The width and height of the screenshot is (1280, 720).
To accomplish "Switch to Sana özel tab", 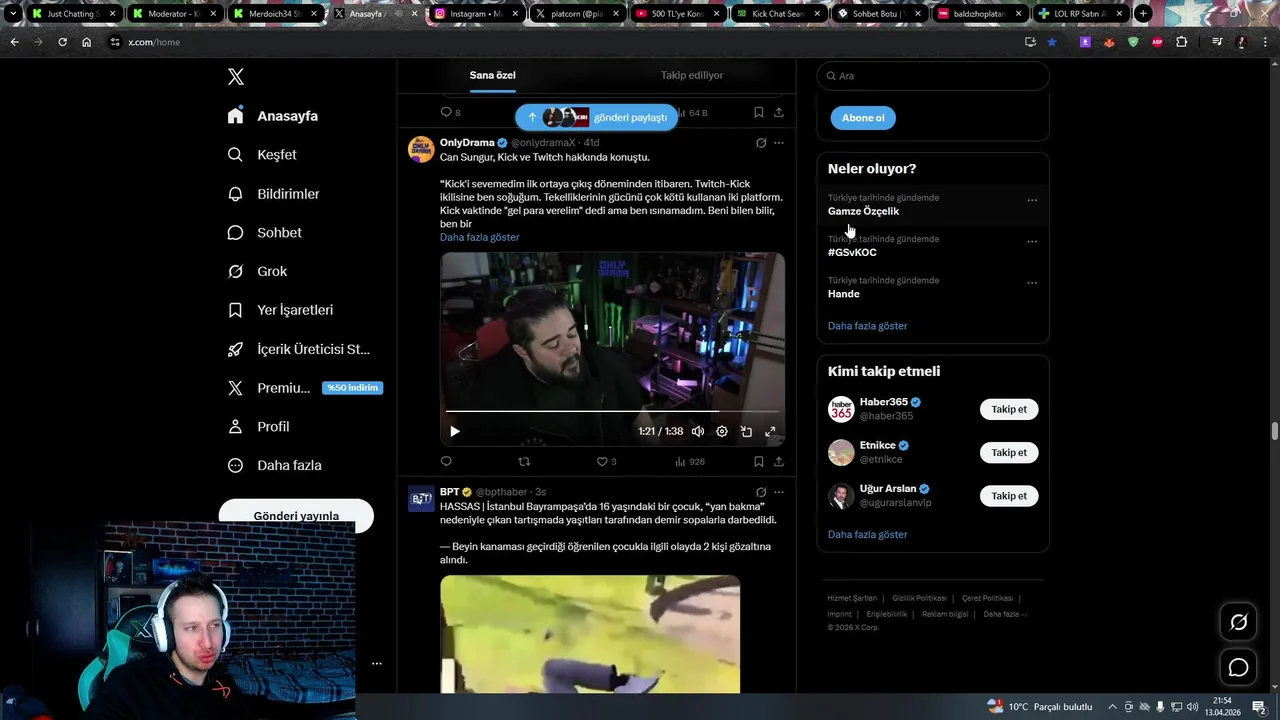I will (x=493, y=75).
